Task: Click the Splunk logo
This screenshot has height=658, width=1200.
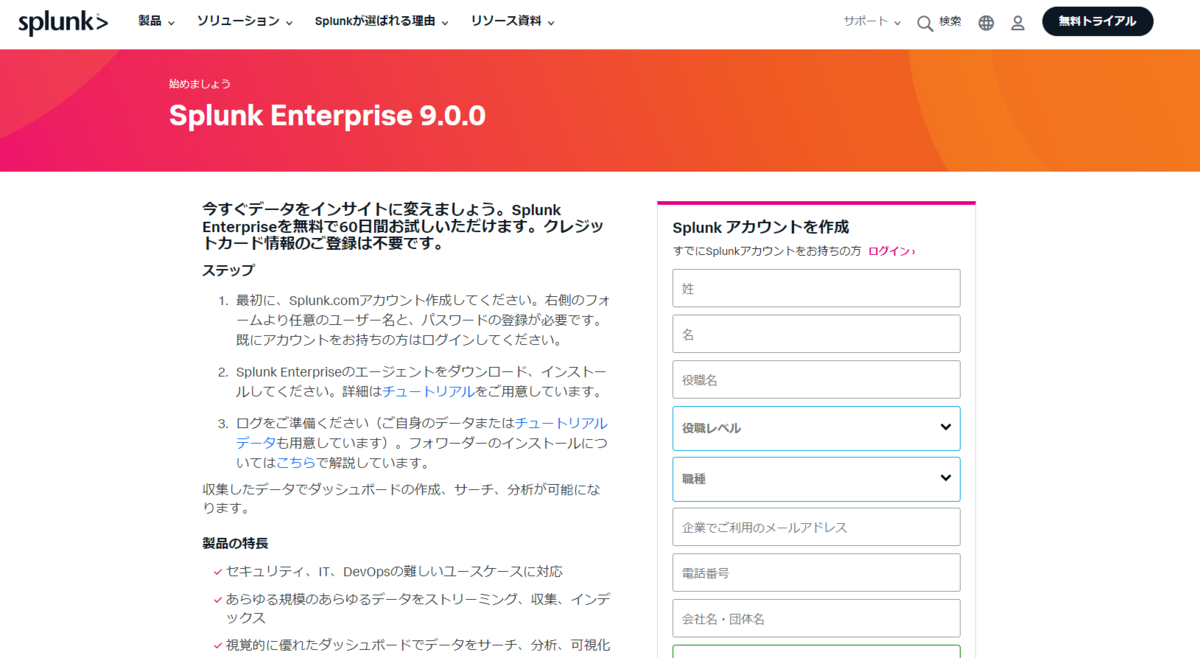Action: click(63, 22)
